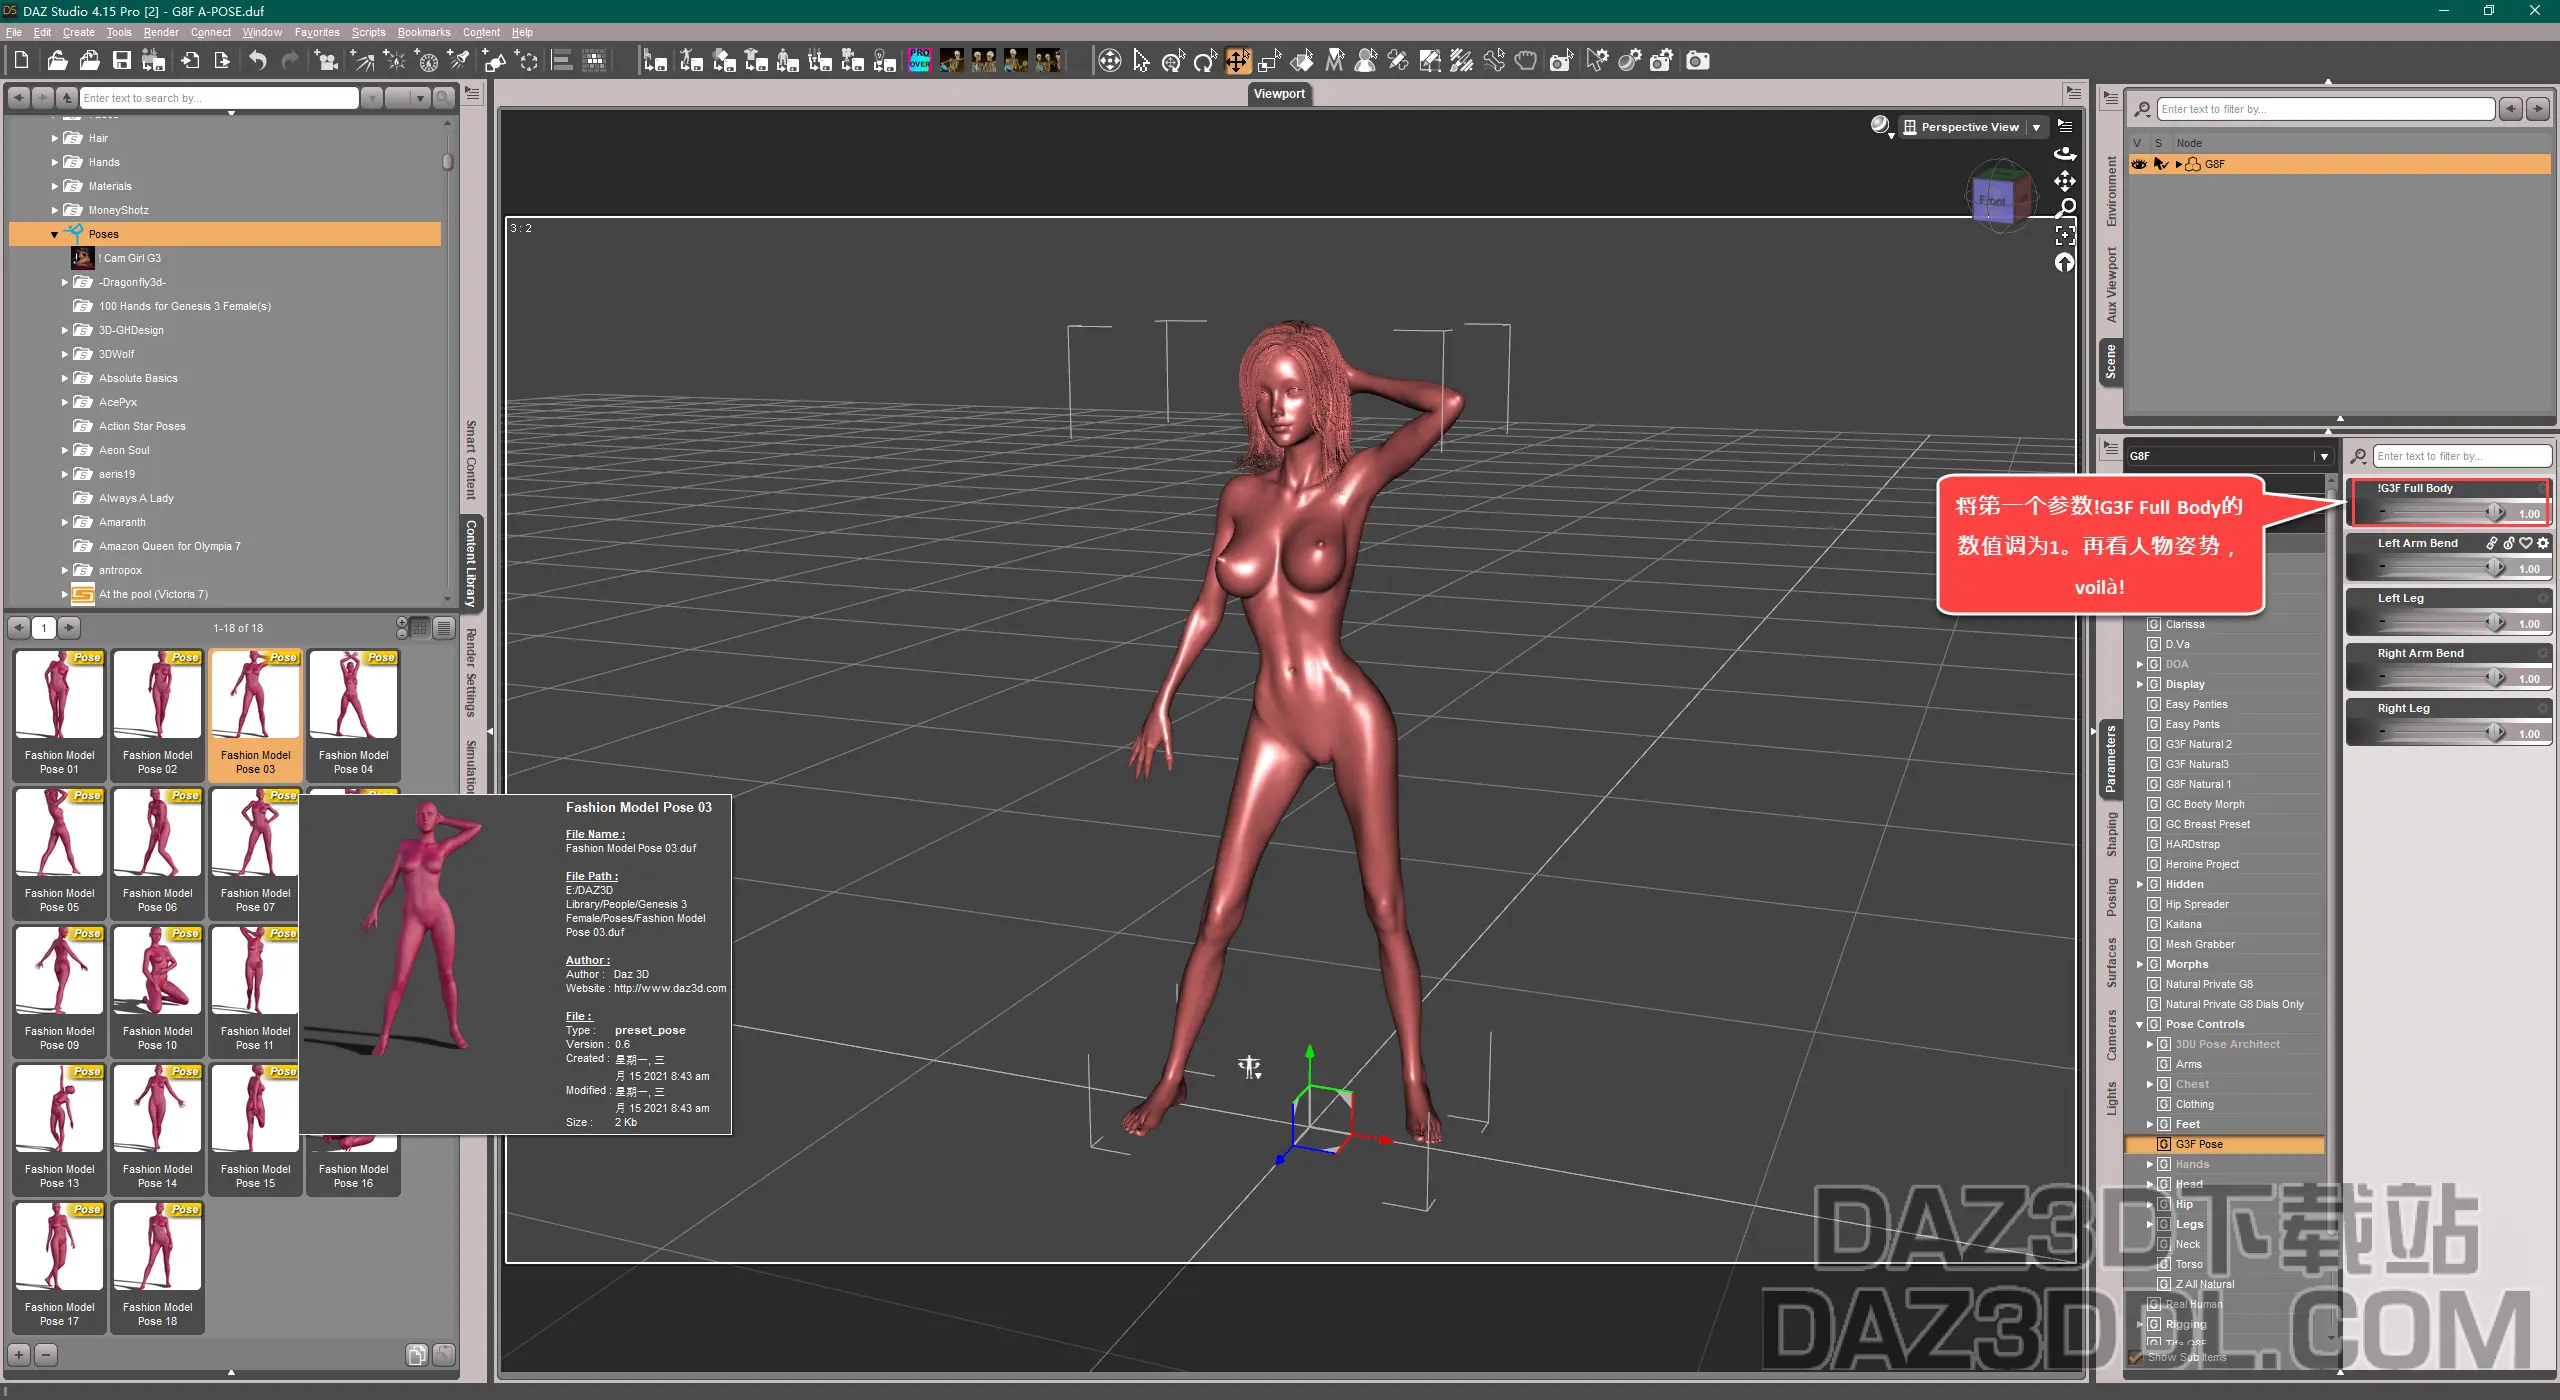The height and width of the screenshot is (1400, 2560).
Task: Open the Viewport panel options menu
Action: tap(2073, 93)
